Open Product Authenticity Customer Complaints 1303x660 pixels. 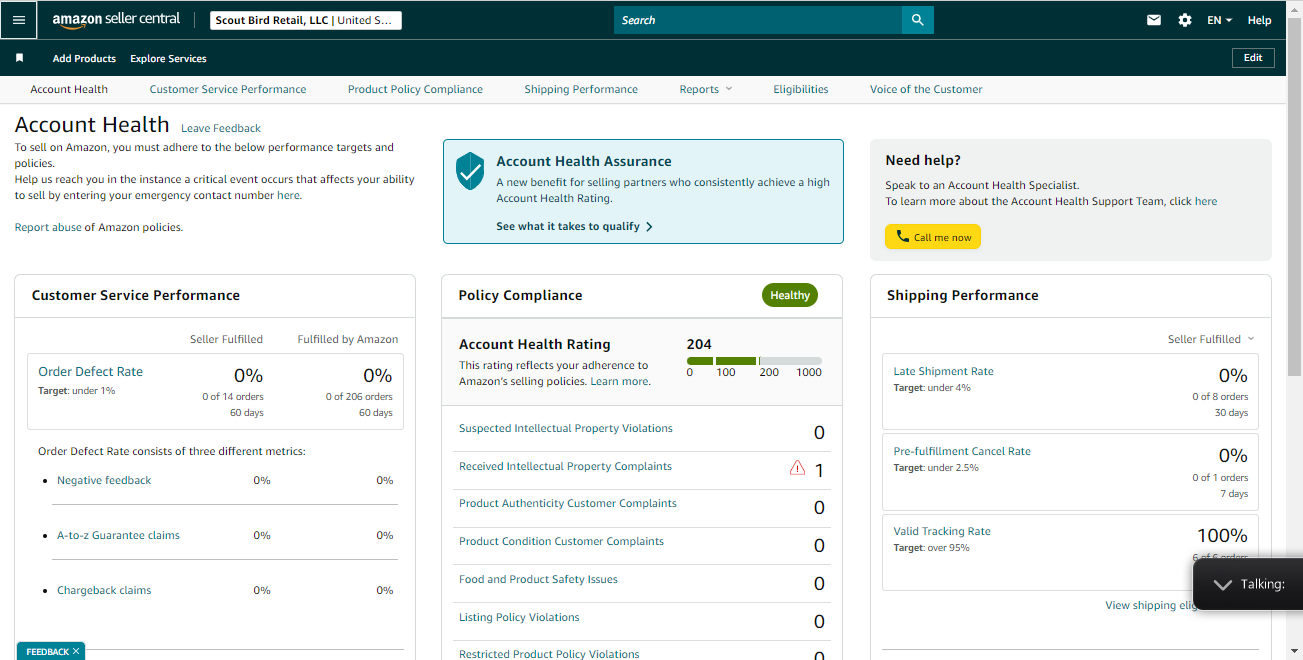coord(568,503)
